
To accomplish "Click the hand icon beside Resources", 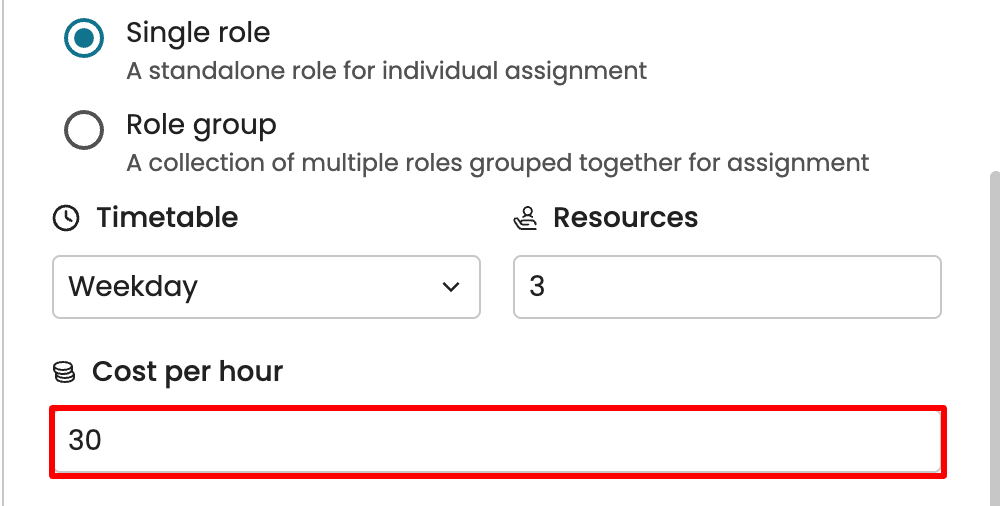I will 526,218.
